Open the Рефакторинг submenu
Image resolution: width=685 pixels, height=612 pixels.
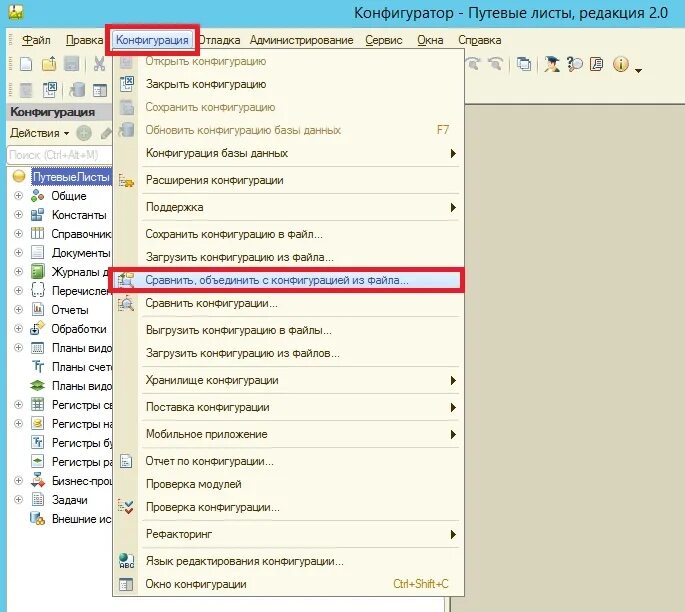click(286, 534)
